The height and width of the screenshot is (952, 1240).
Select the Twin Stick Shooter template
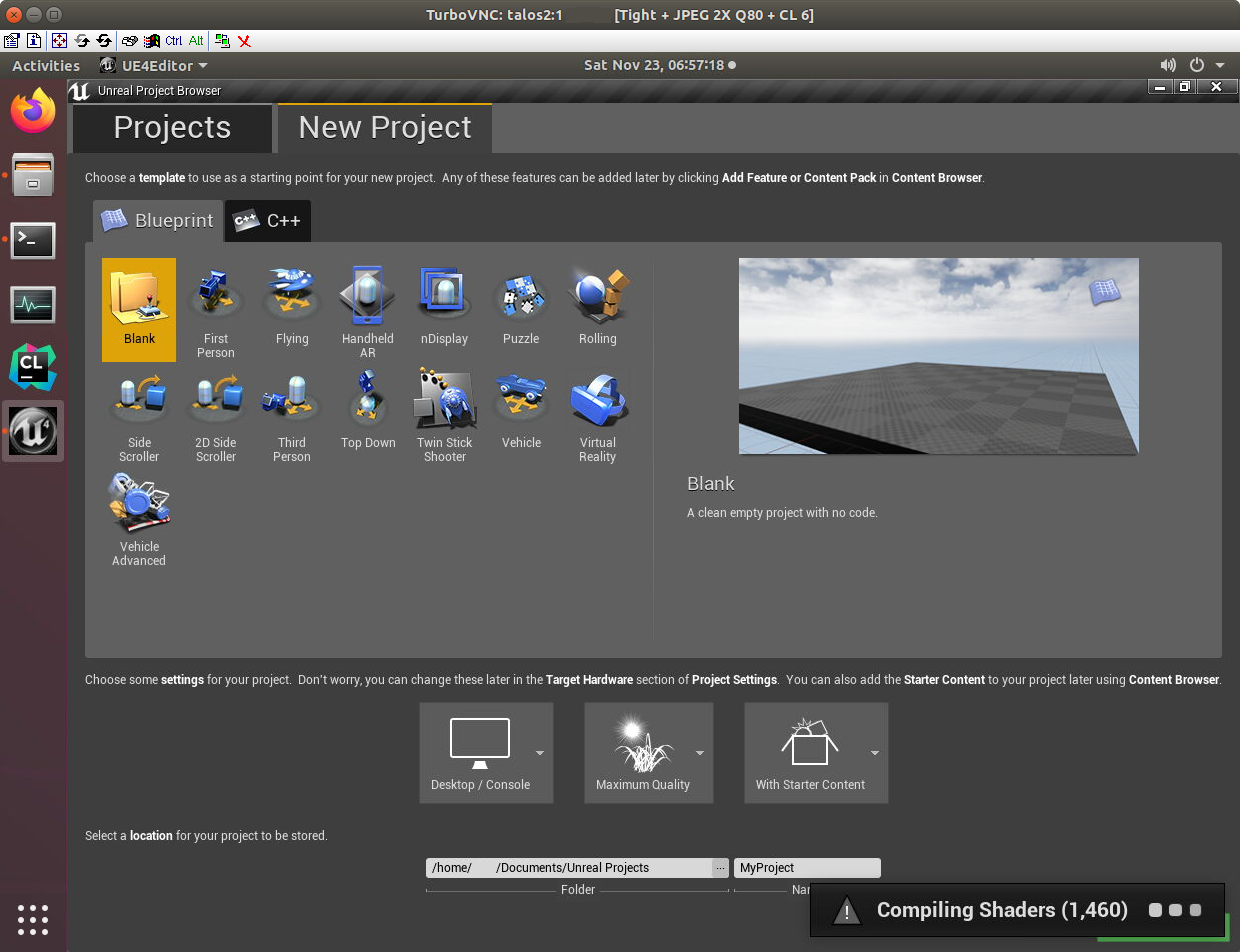pos(445,414)
